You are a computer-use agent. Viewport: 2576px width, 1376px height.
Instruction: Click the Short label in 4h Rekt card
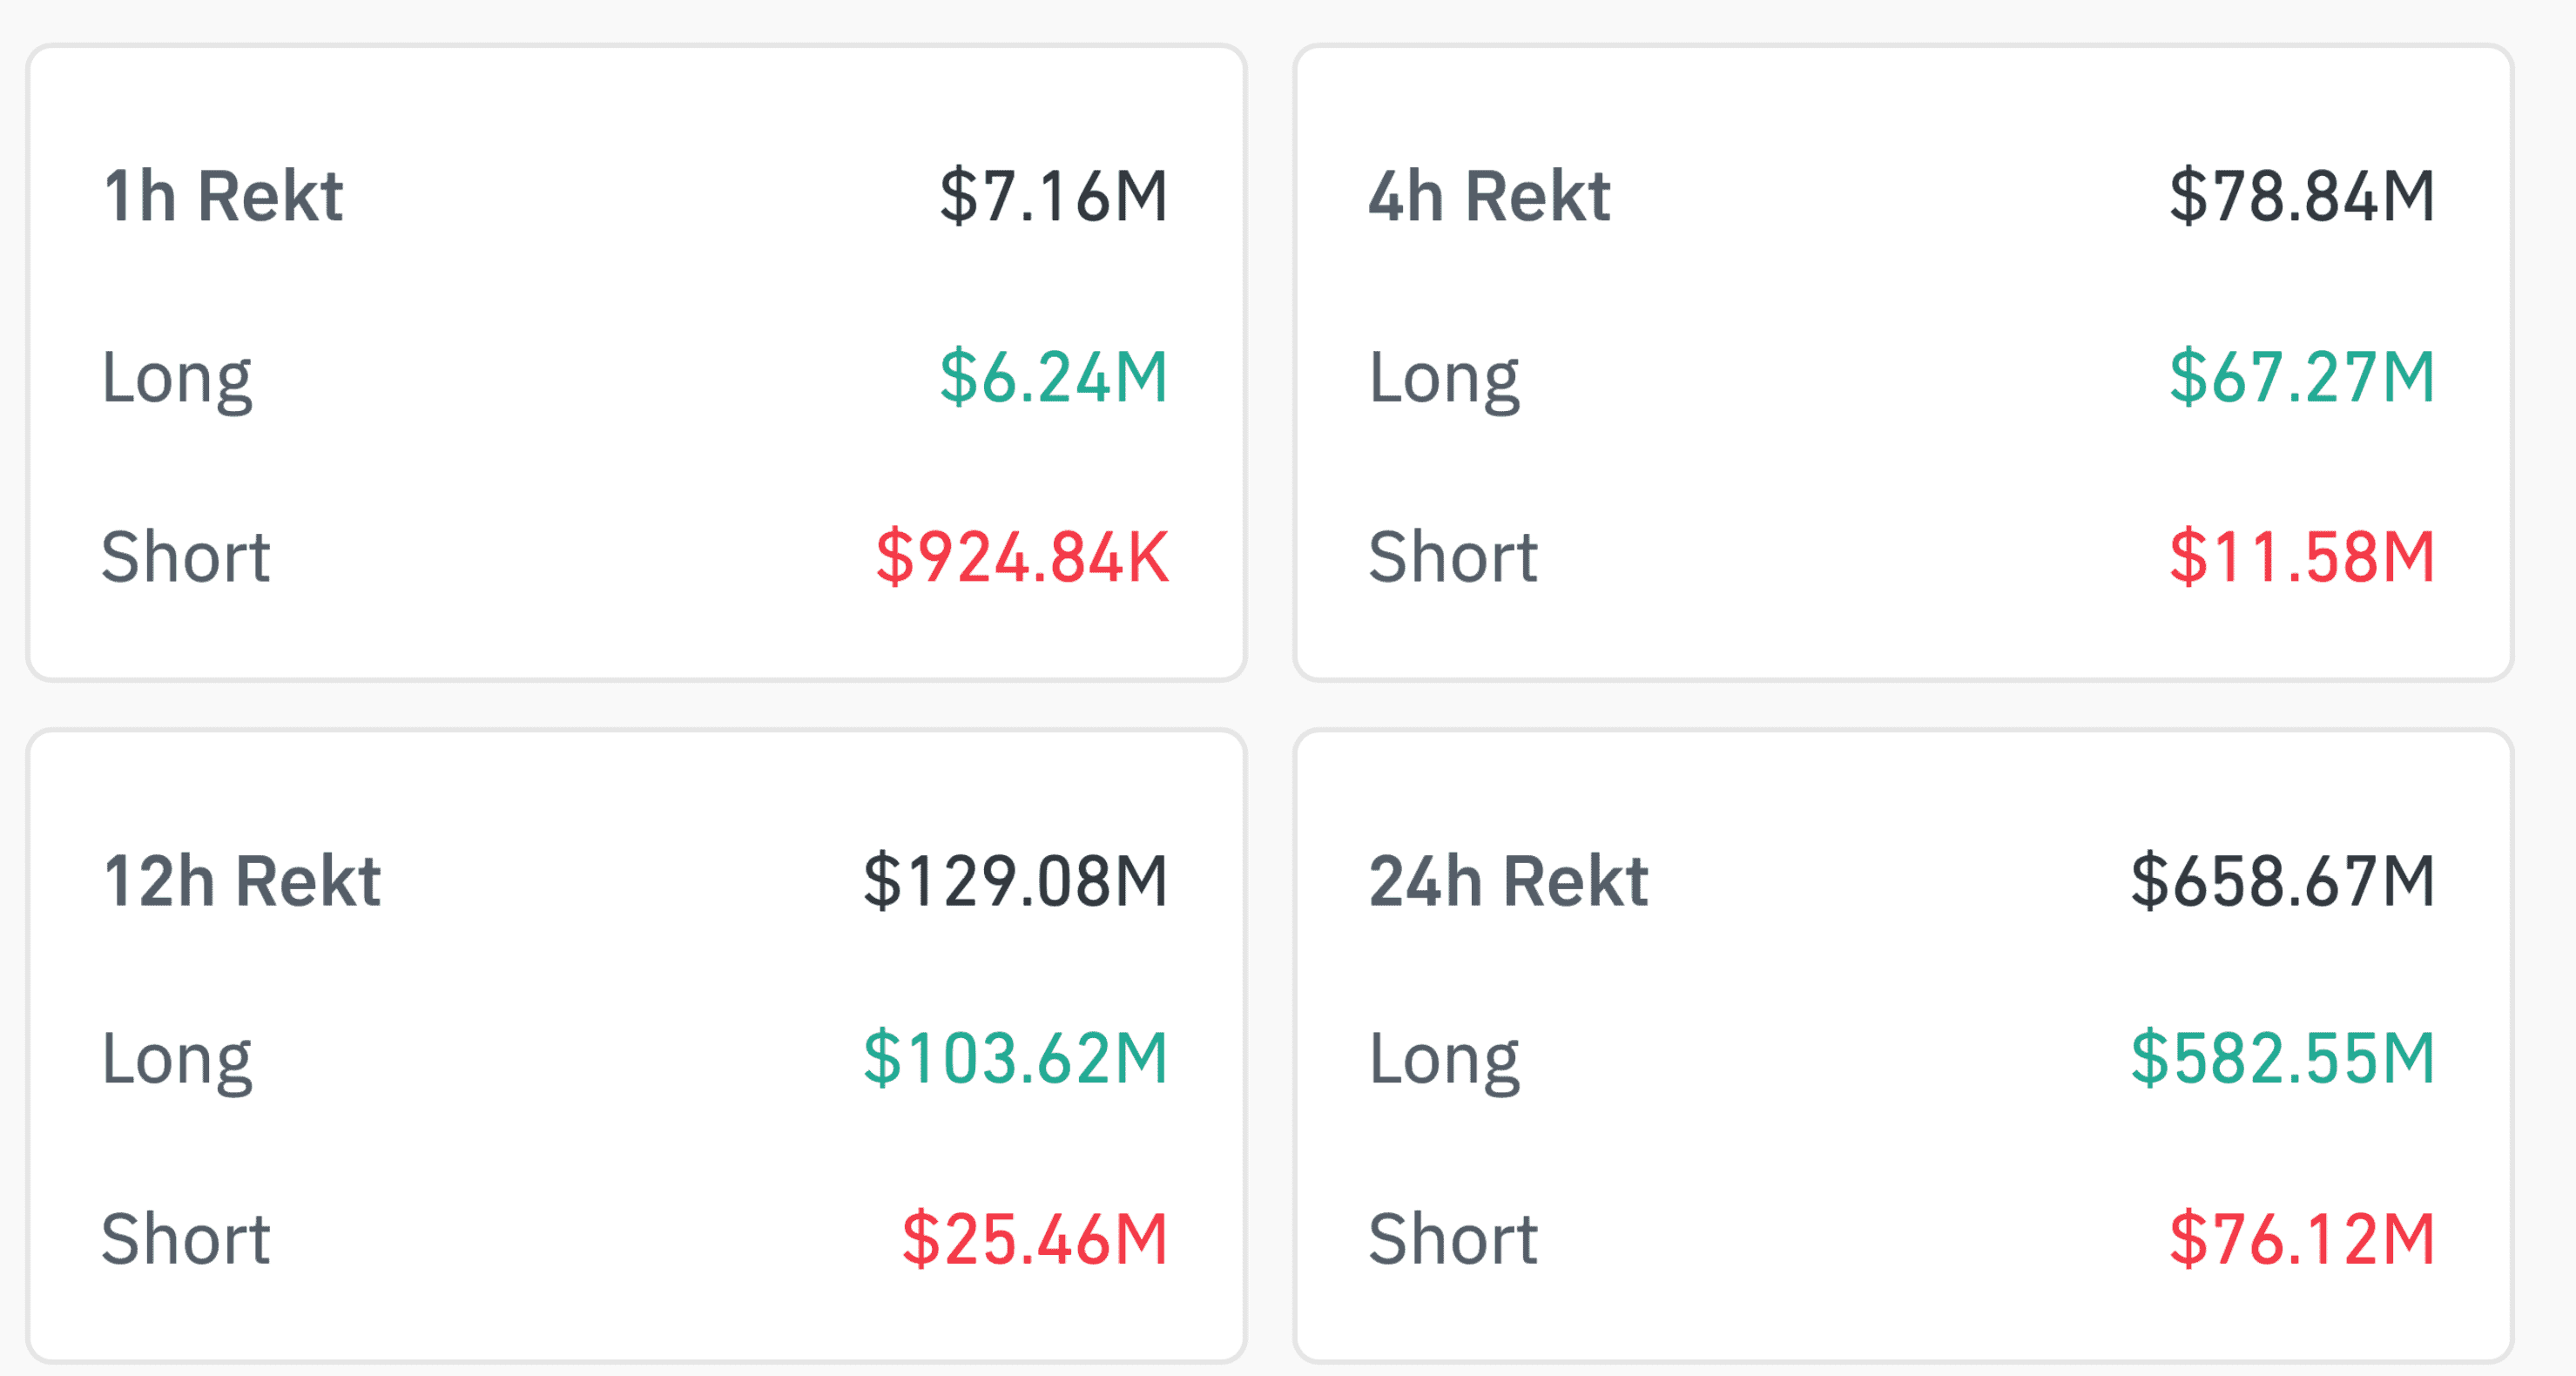click(1452, 557)
